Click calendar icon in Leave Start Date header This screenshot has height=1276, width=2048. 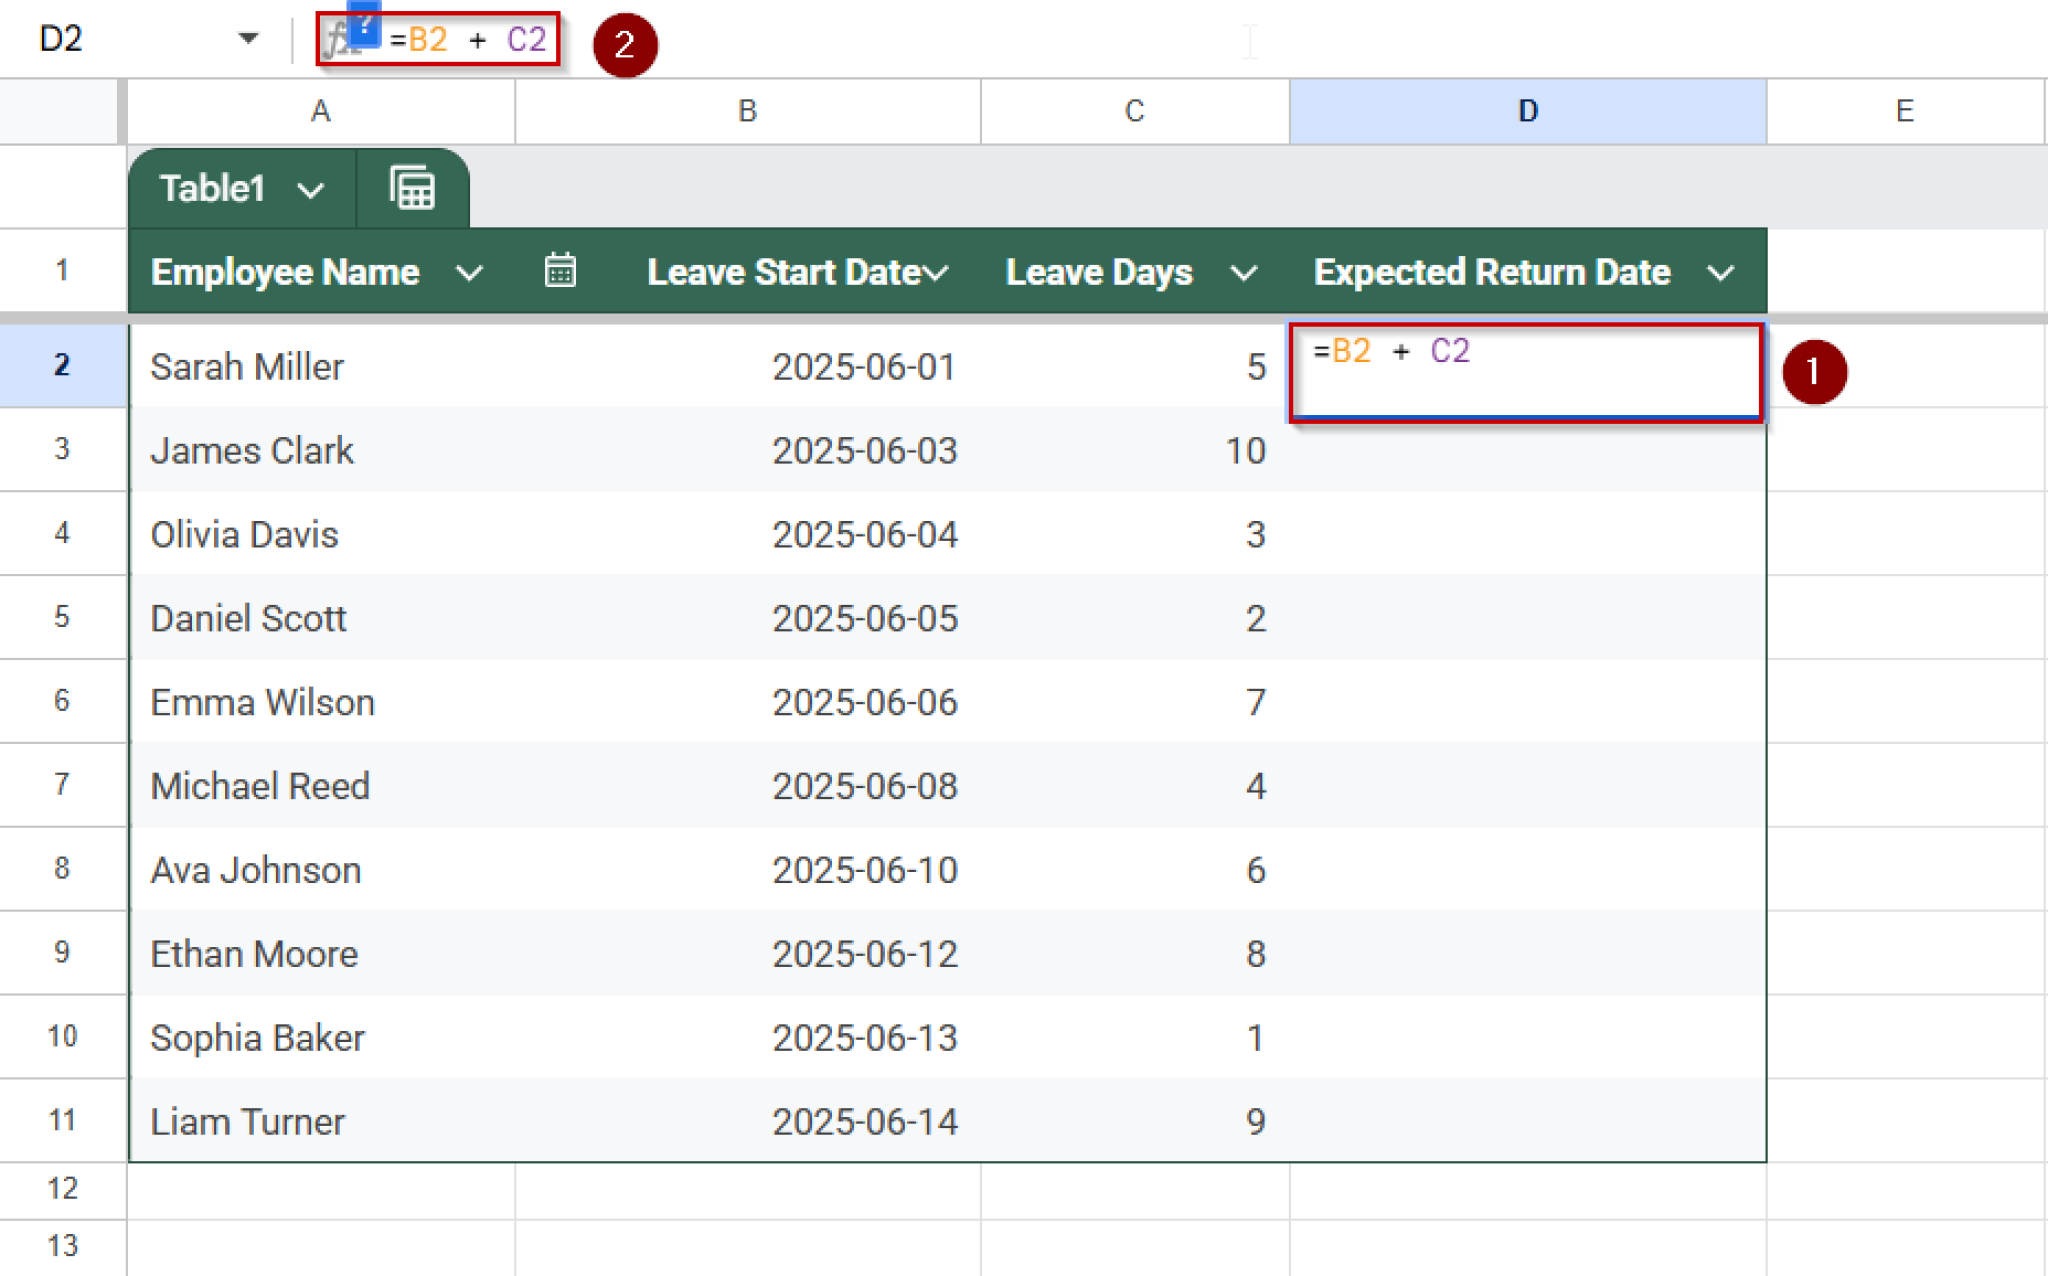(x=560, y=271)
